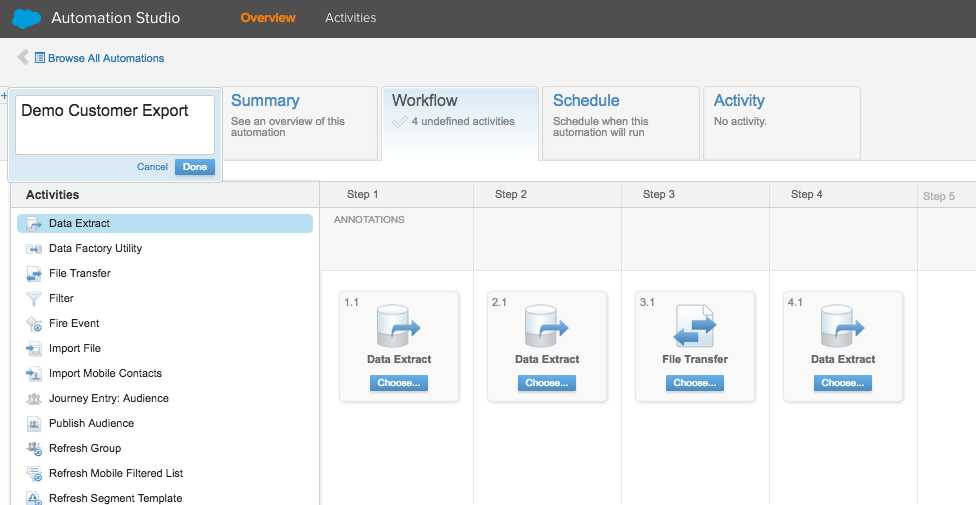
Task: Click the Refresh Group icon
Action: pyautogui.click(x=34, y=448)
